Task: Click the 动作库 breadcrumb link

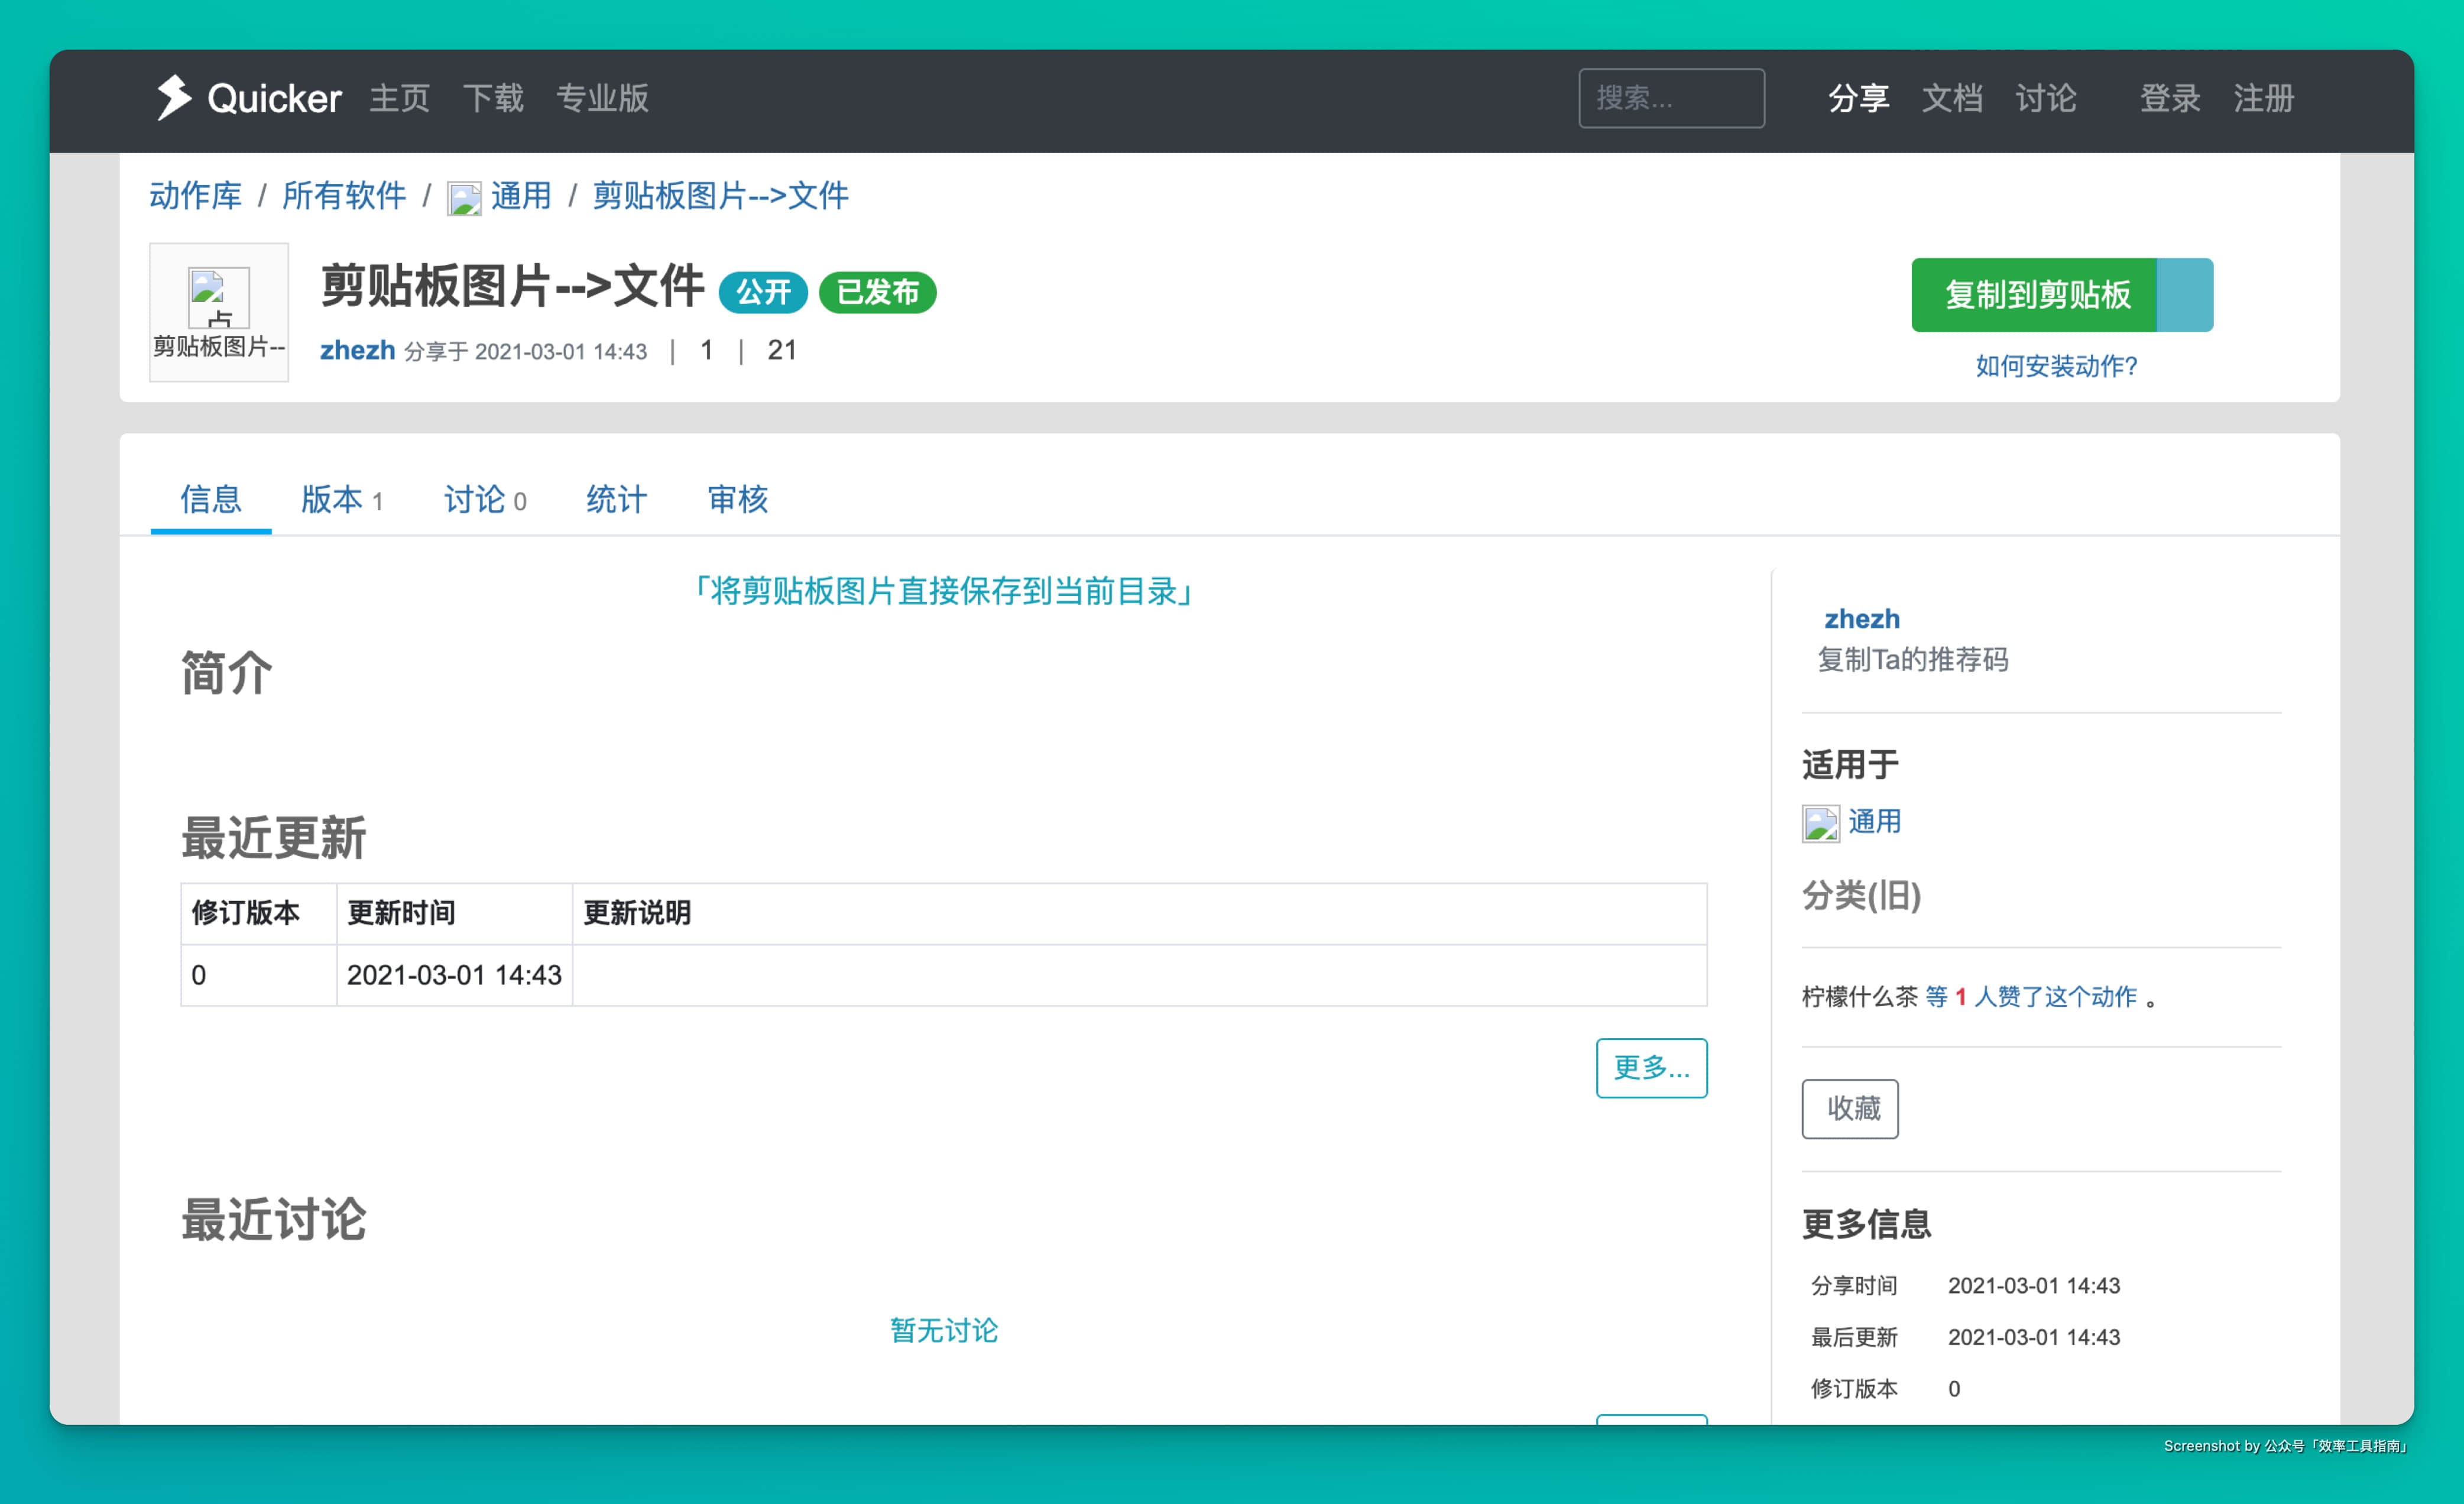Action: (196, 196)
